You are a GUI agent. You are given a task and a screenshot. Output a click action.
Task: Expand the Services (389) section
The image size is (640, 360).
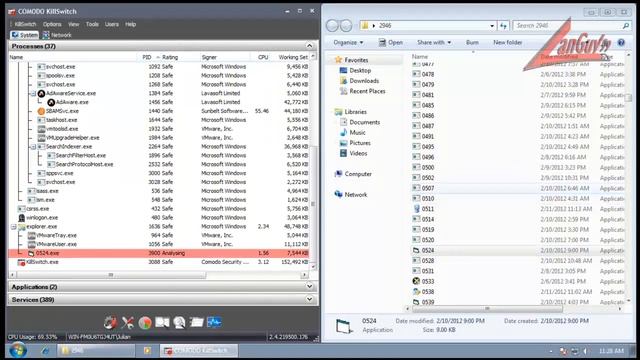309,300
